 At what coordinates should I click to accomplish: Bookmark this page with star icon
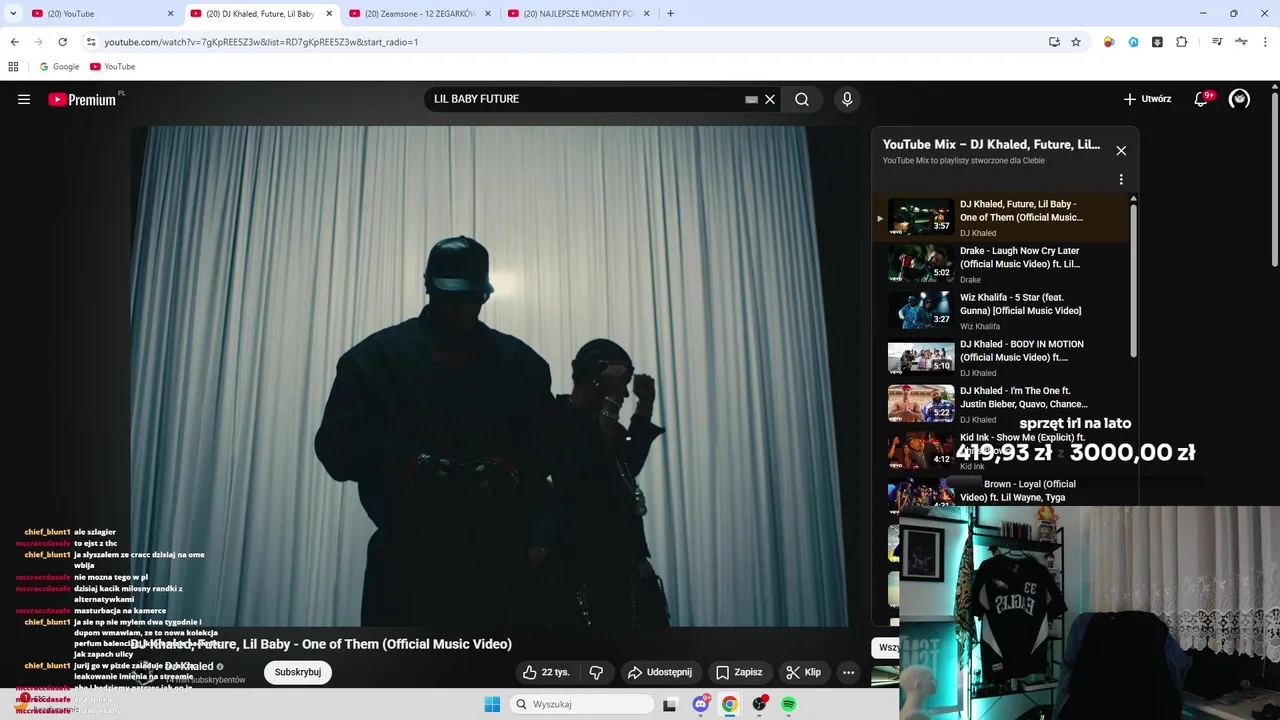click(x=1076, y=42)
